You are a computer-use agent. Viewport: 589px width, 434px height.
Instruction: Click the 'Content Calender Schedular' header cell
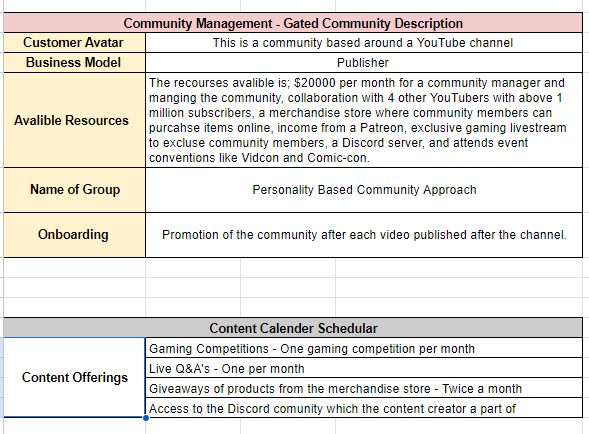pos(293,328)
